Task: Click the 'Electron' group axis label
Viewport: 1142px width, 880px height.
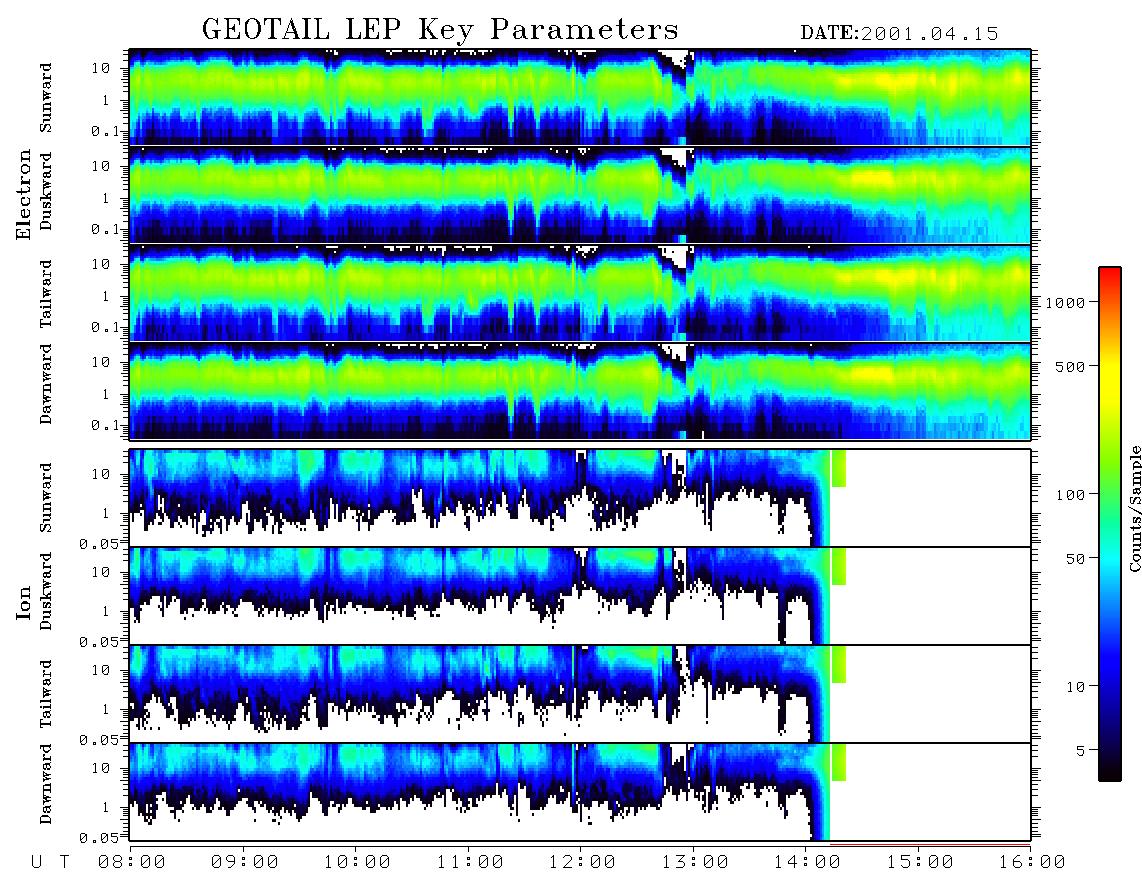Action: 23,194
